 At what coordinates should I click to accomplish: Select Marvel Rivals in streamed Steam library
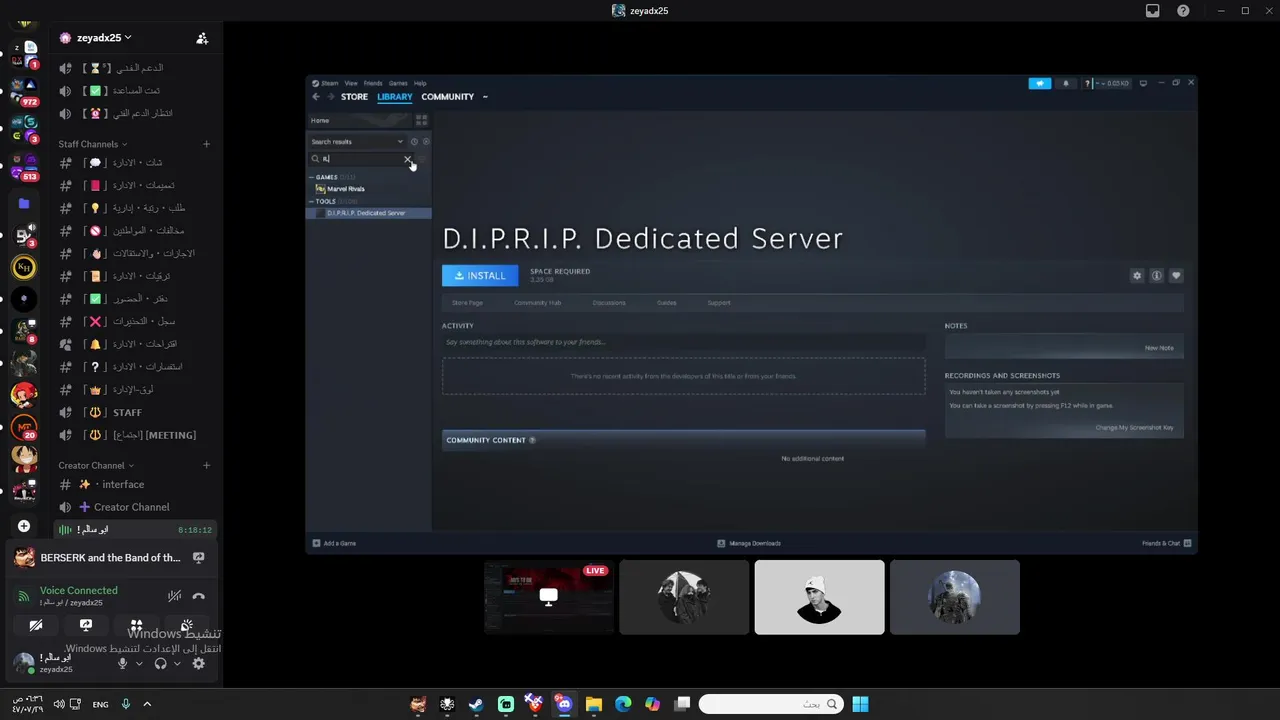pyautogui.click(x=345, y=189)
